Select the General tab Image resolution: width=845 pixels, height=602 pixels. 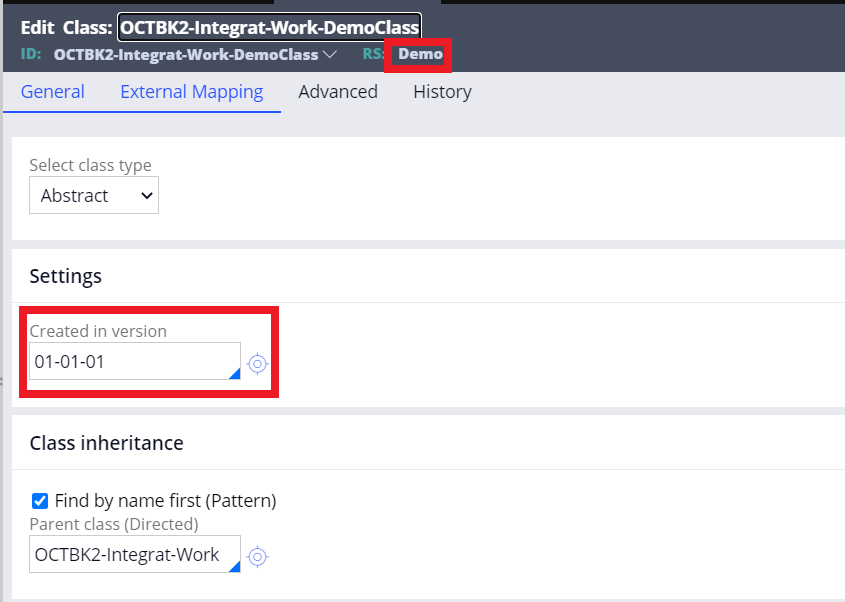[x=52, y=91]
